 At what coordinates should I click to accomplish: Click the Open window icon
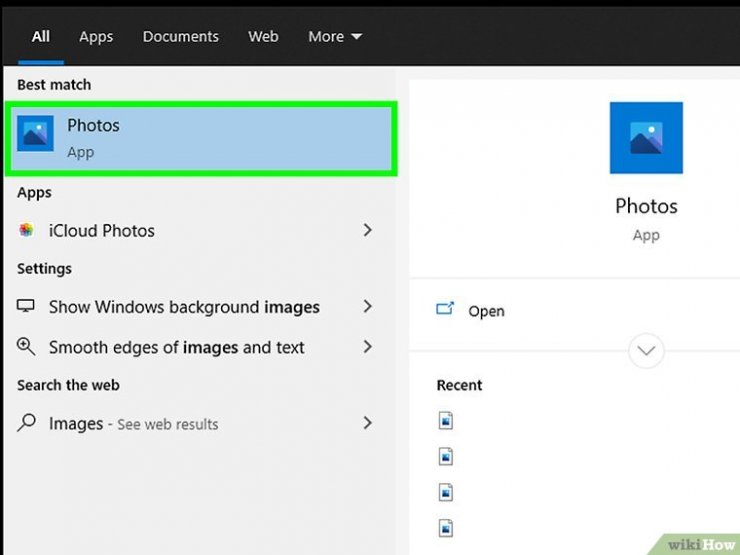coord(445,309)
